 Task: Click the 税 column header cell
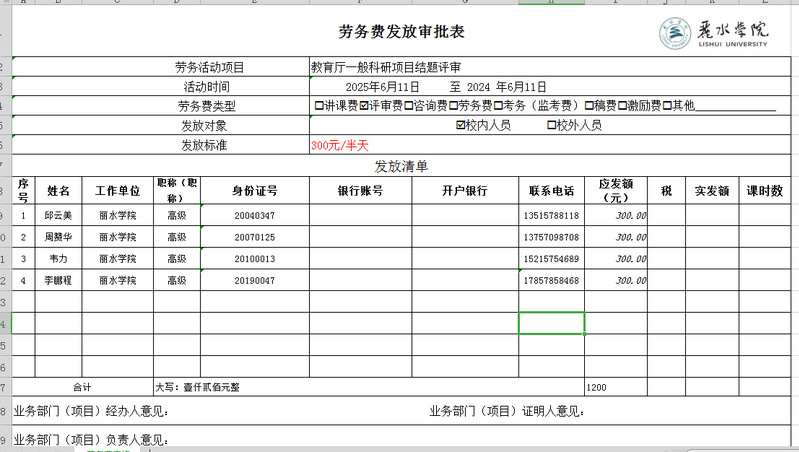tap(667, 191)
